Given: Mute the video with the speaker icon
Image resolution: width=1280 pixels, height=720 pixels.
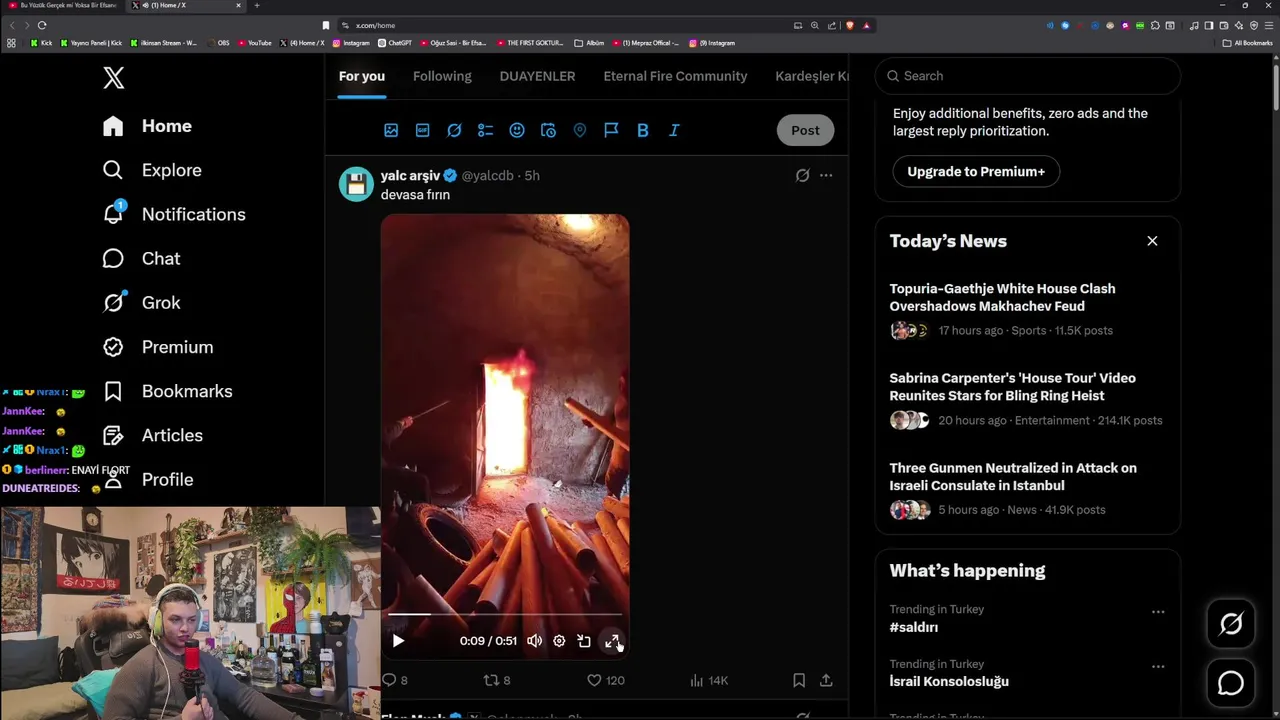Looking at the screenshot, I should point(535,641).
